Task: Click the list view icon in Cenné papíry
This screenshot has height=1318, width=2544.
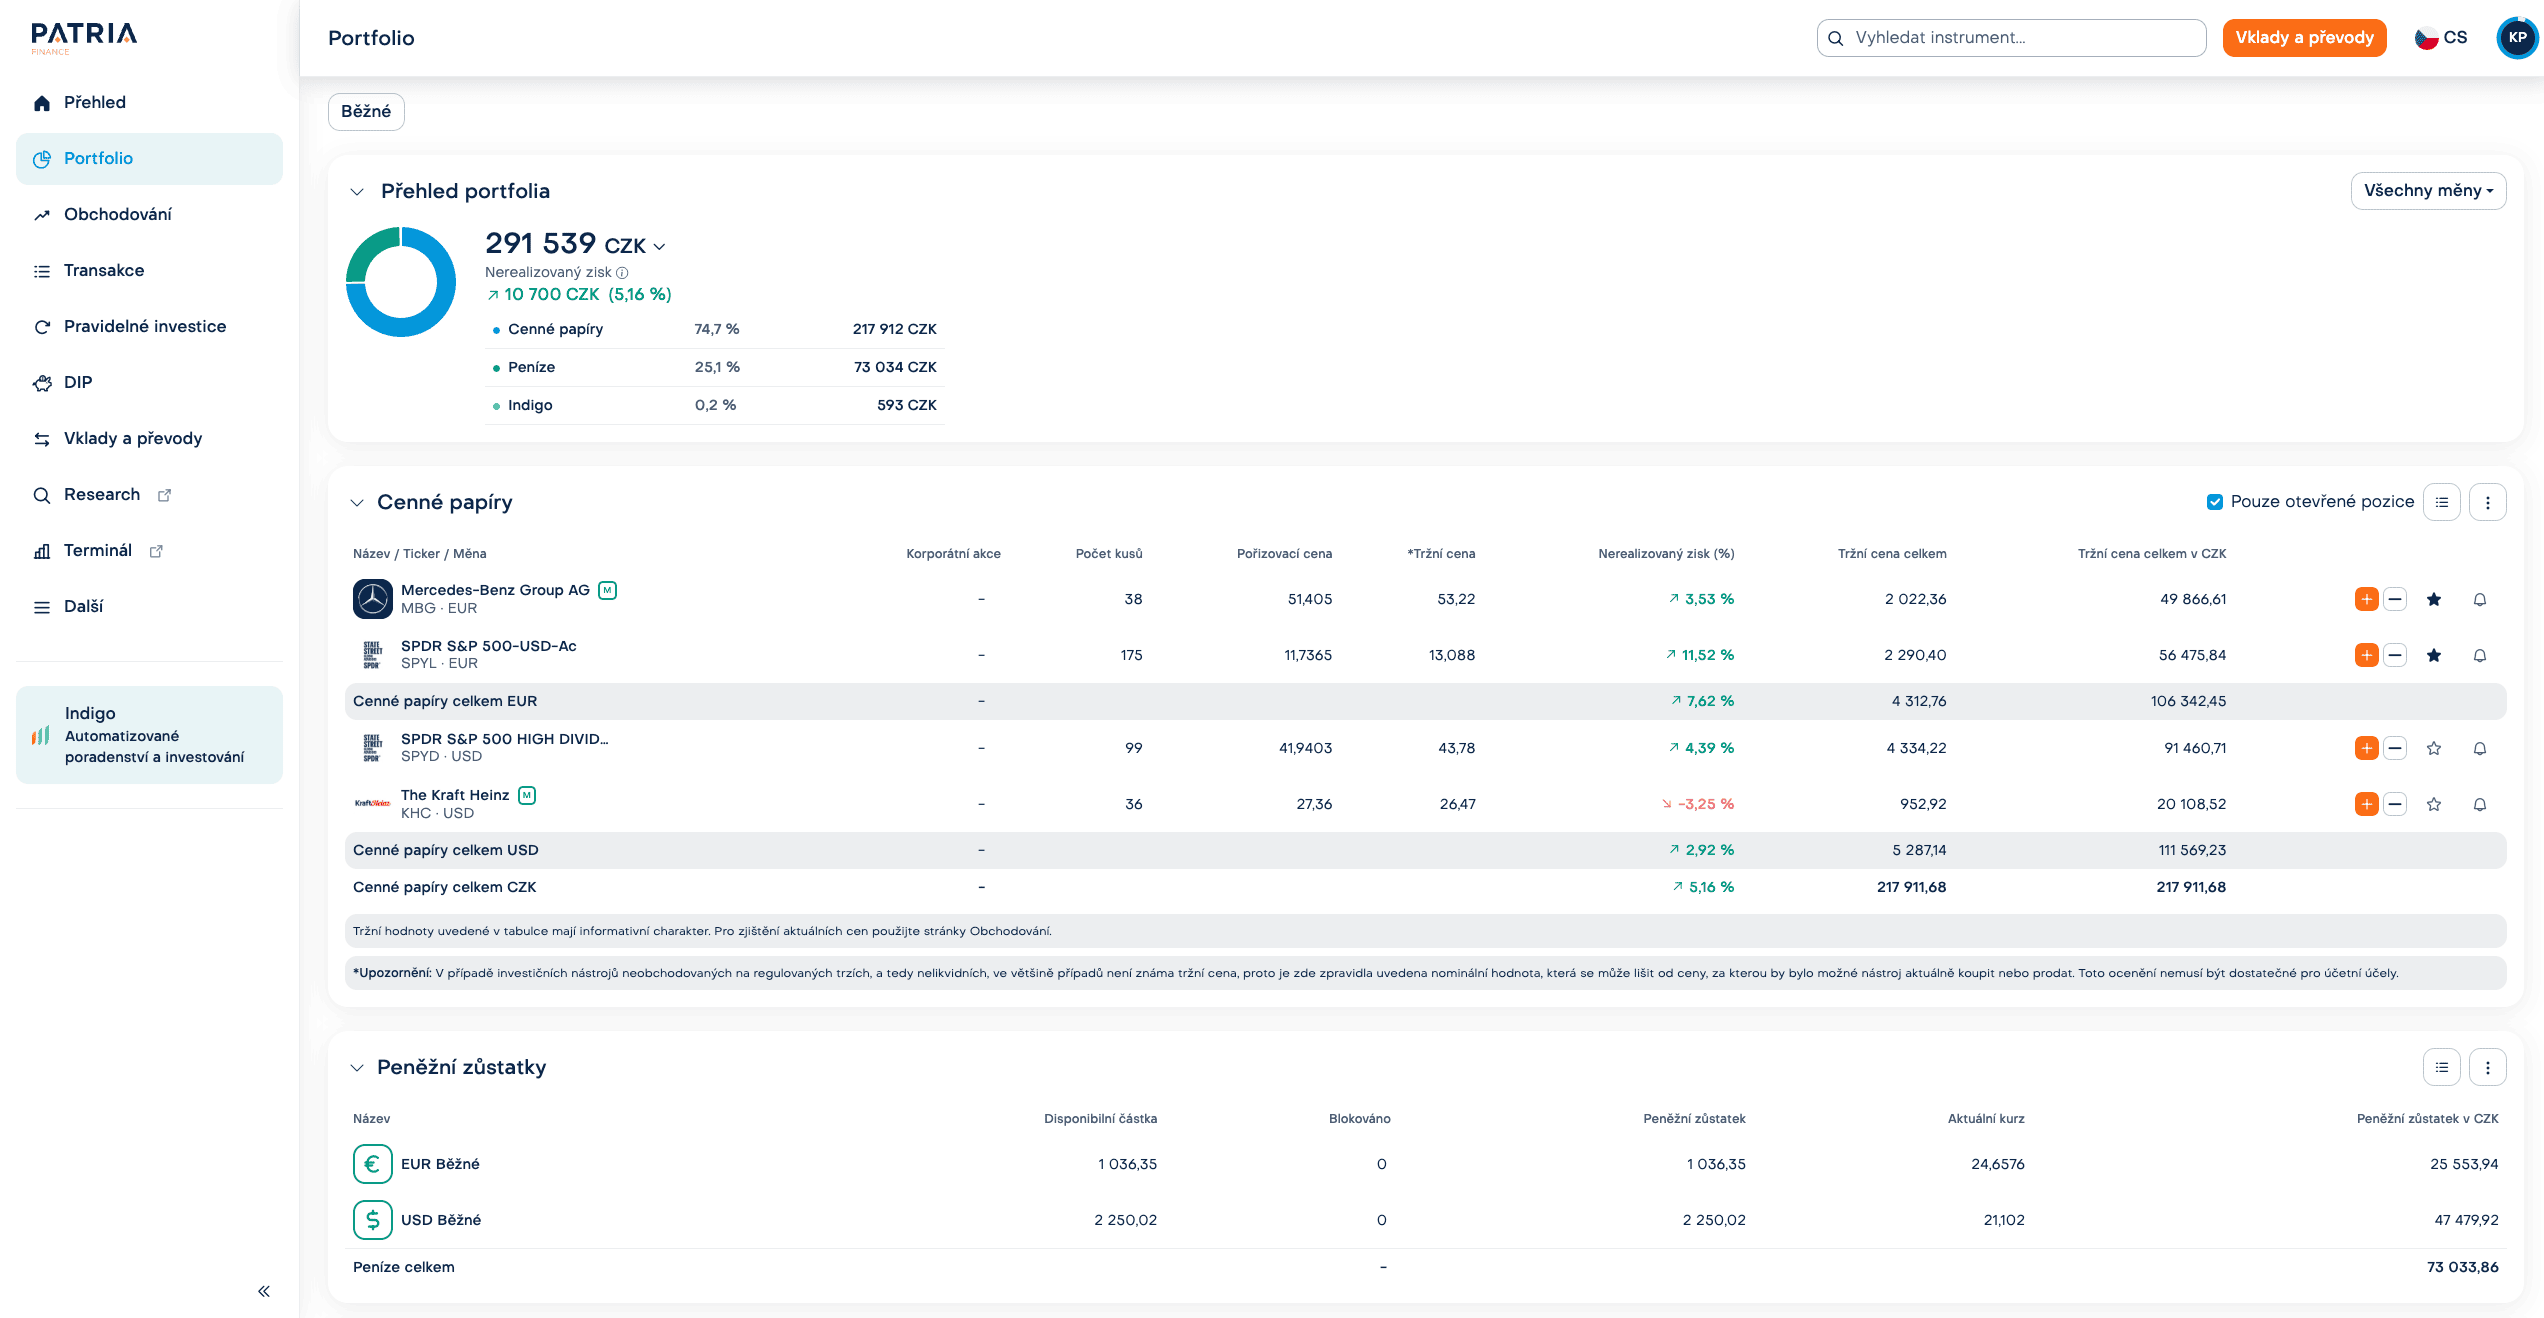Action: coord(2441,502)
